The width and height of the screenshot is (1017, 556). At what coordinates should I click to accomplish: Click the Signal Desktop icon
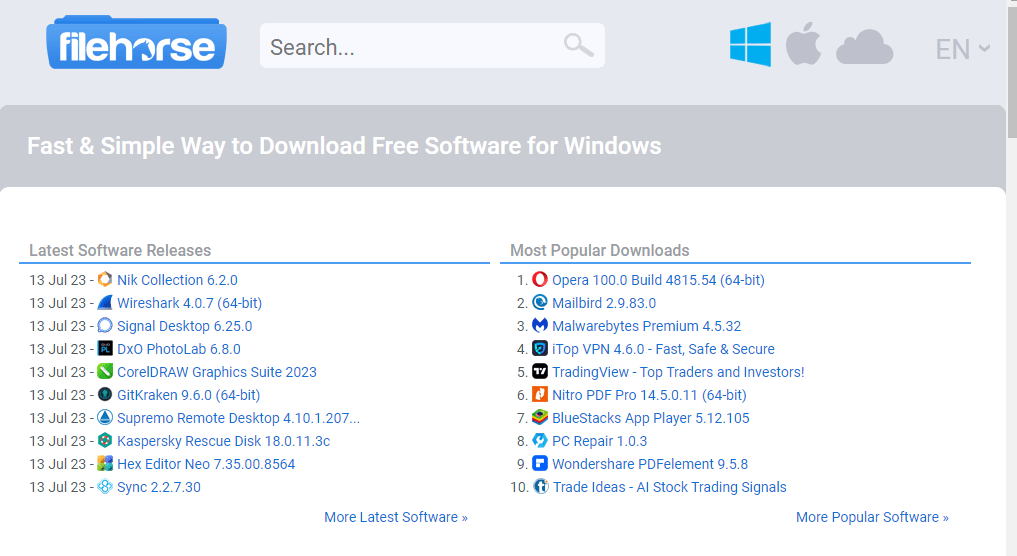coord(105,326)
